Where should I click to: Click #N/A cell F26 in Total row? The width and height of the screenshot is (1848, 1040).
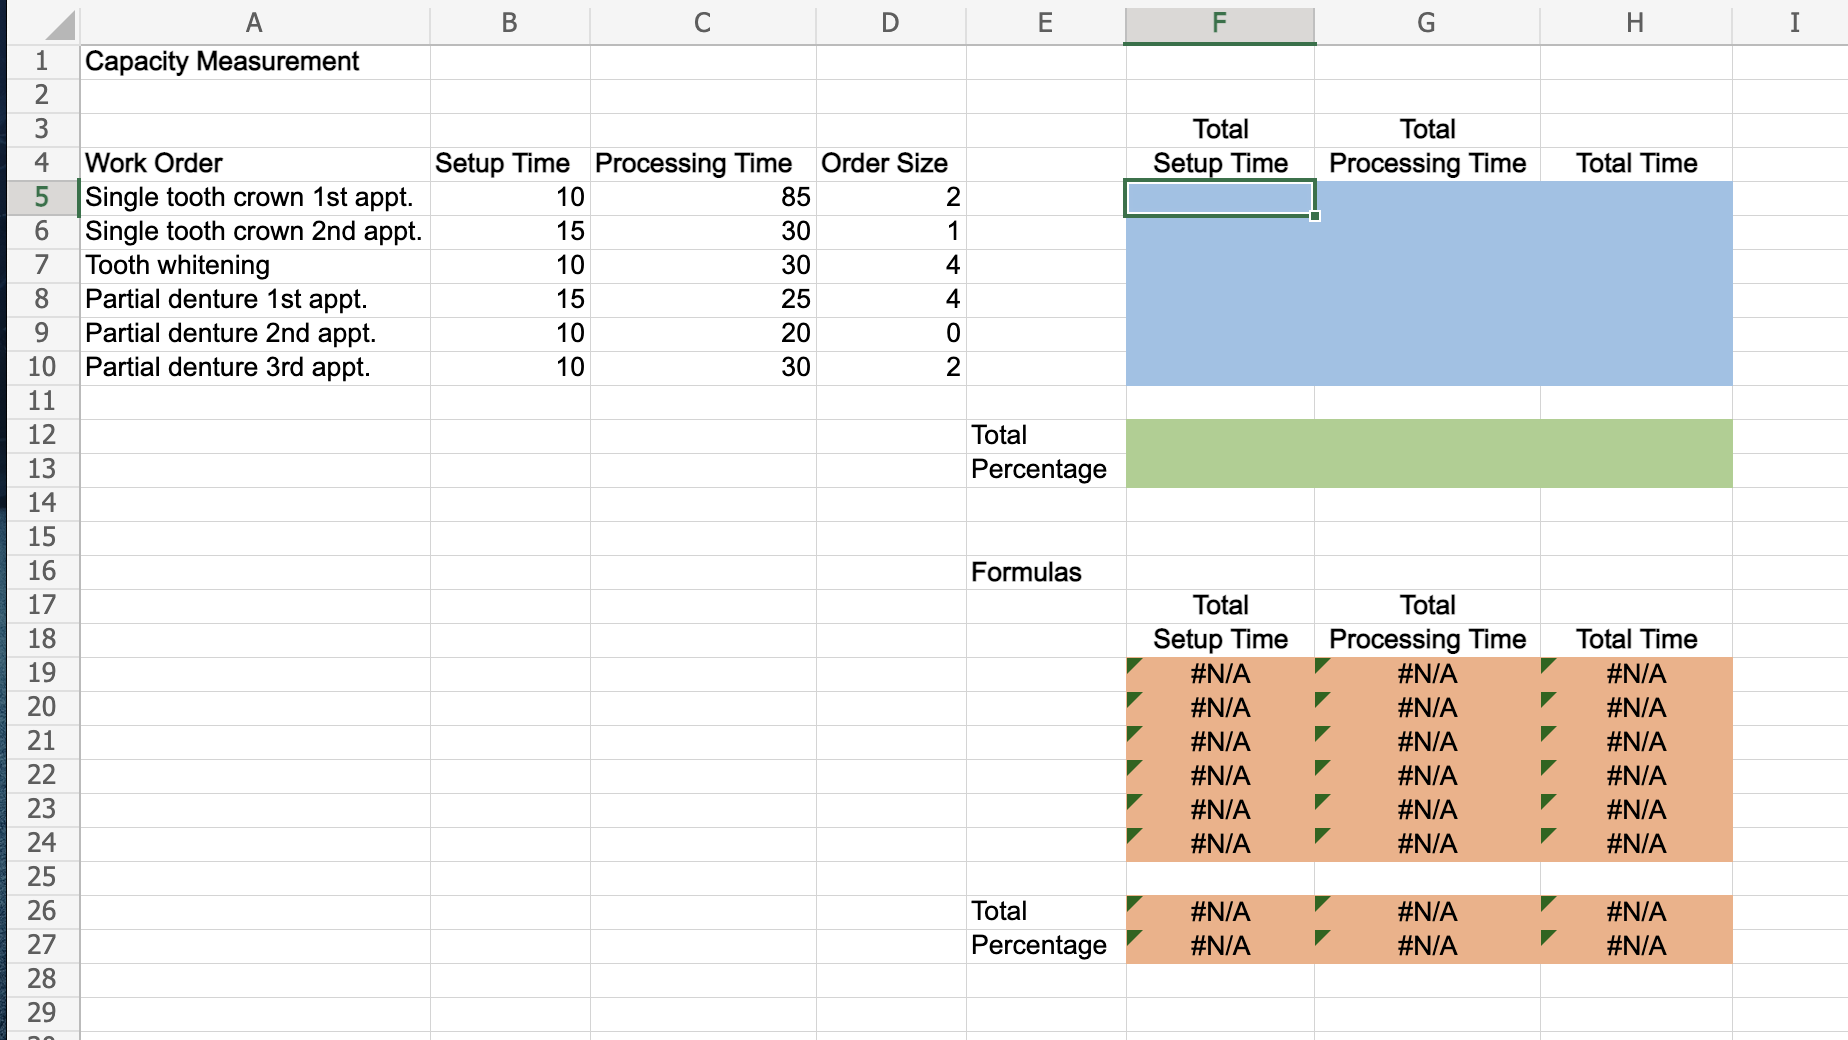click(1219, 912)
